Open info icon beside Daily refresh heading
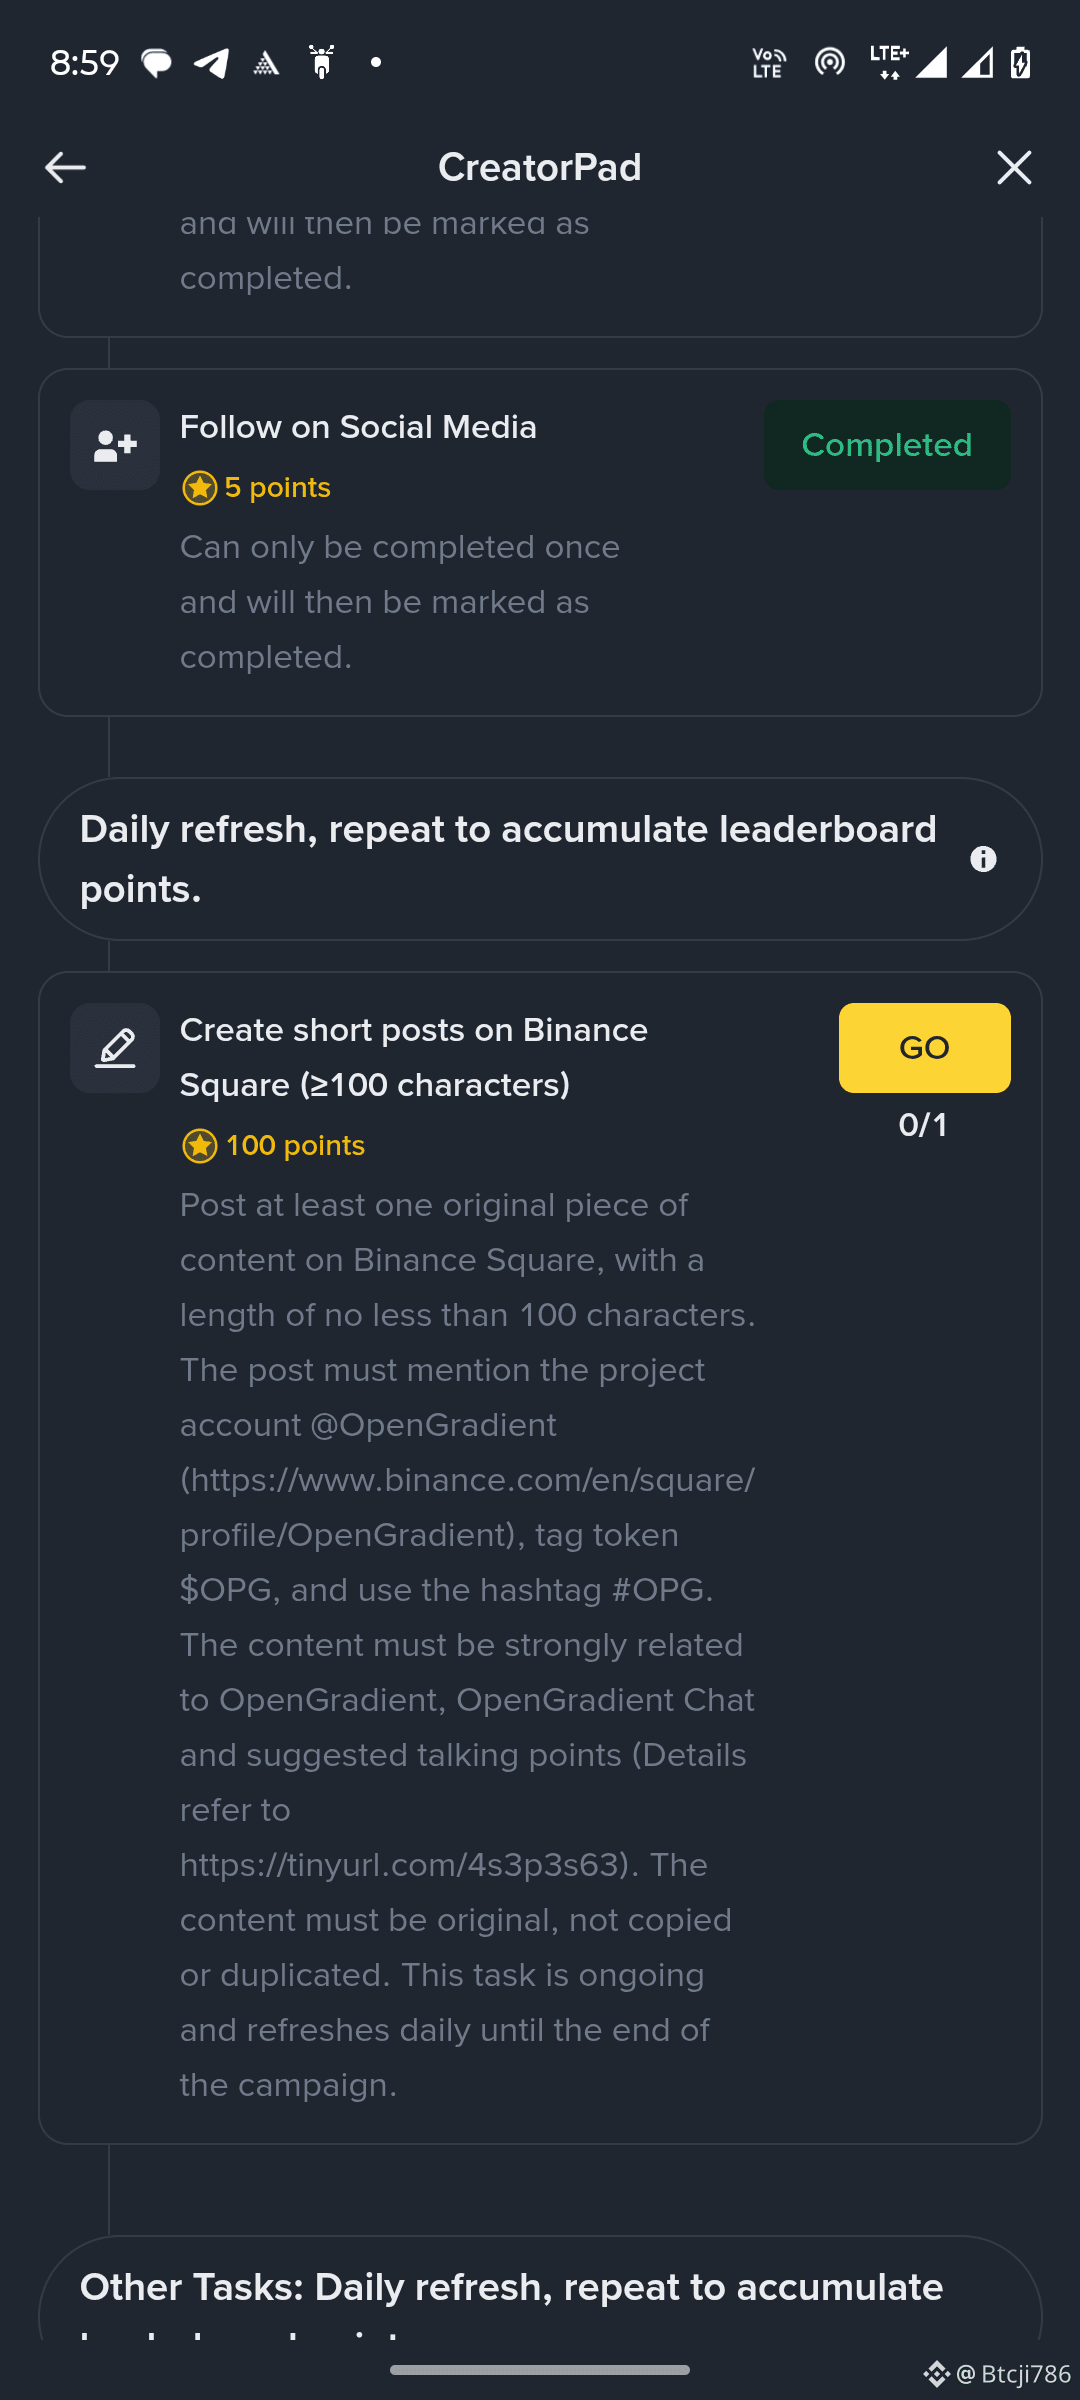Screen dimensions: 1080x2400 tap(983, 859)
